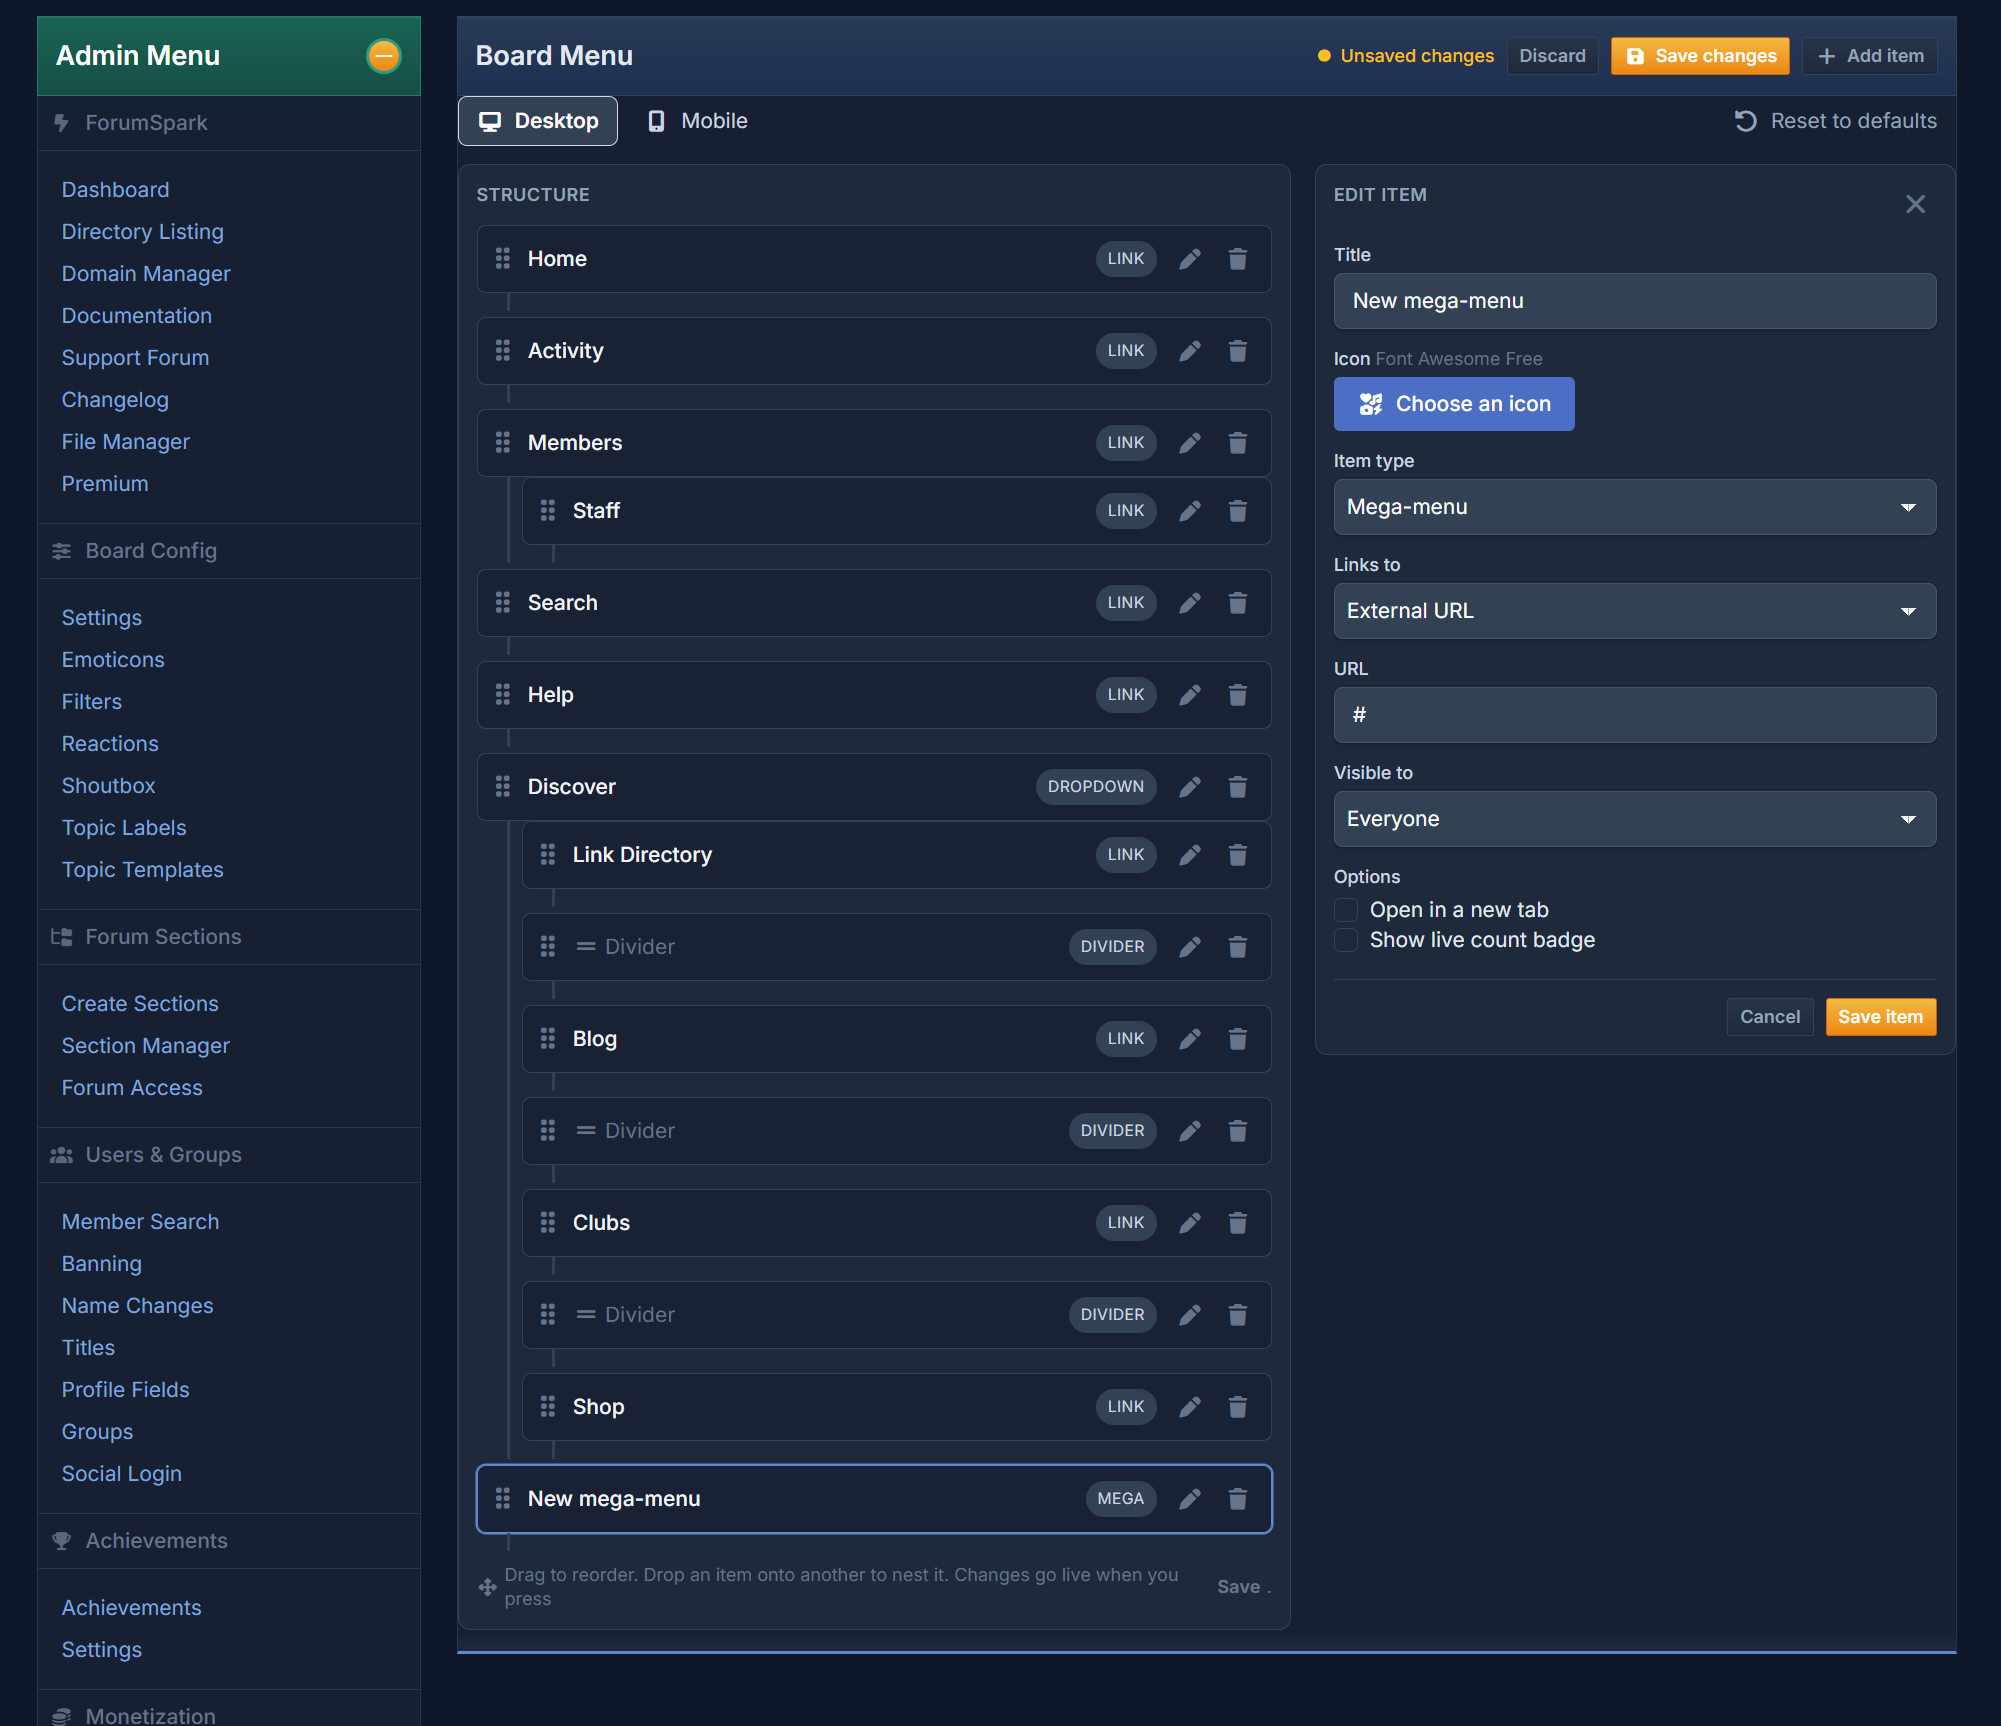The image size is (2001, 1726).
Task: Collapse the Forum Sections sidebar group
Action: click(229, 937)
